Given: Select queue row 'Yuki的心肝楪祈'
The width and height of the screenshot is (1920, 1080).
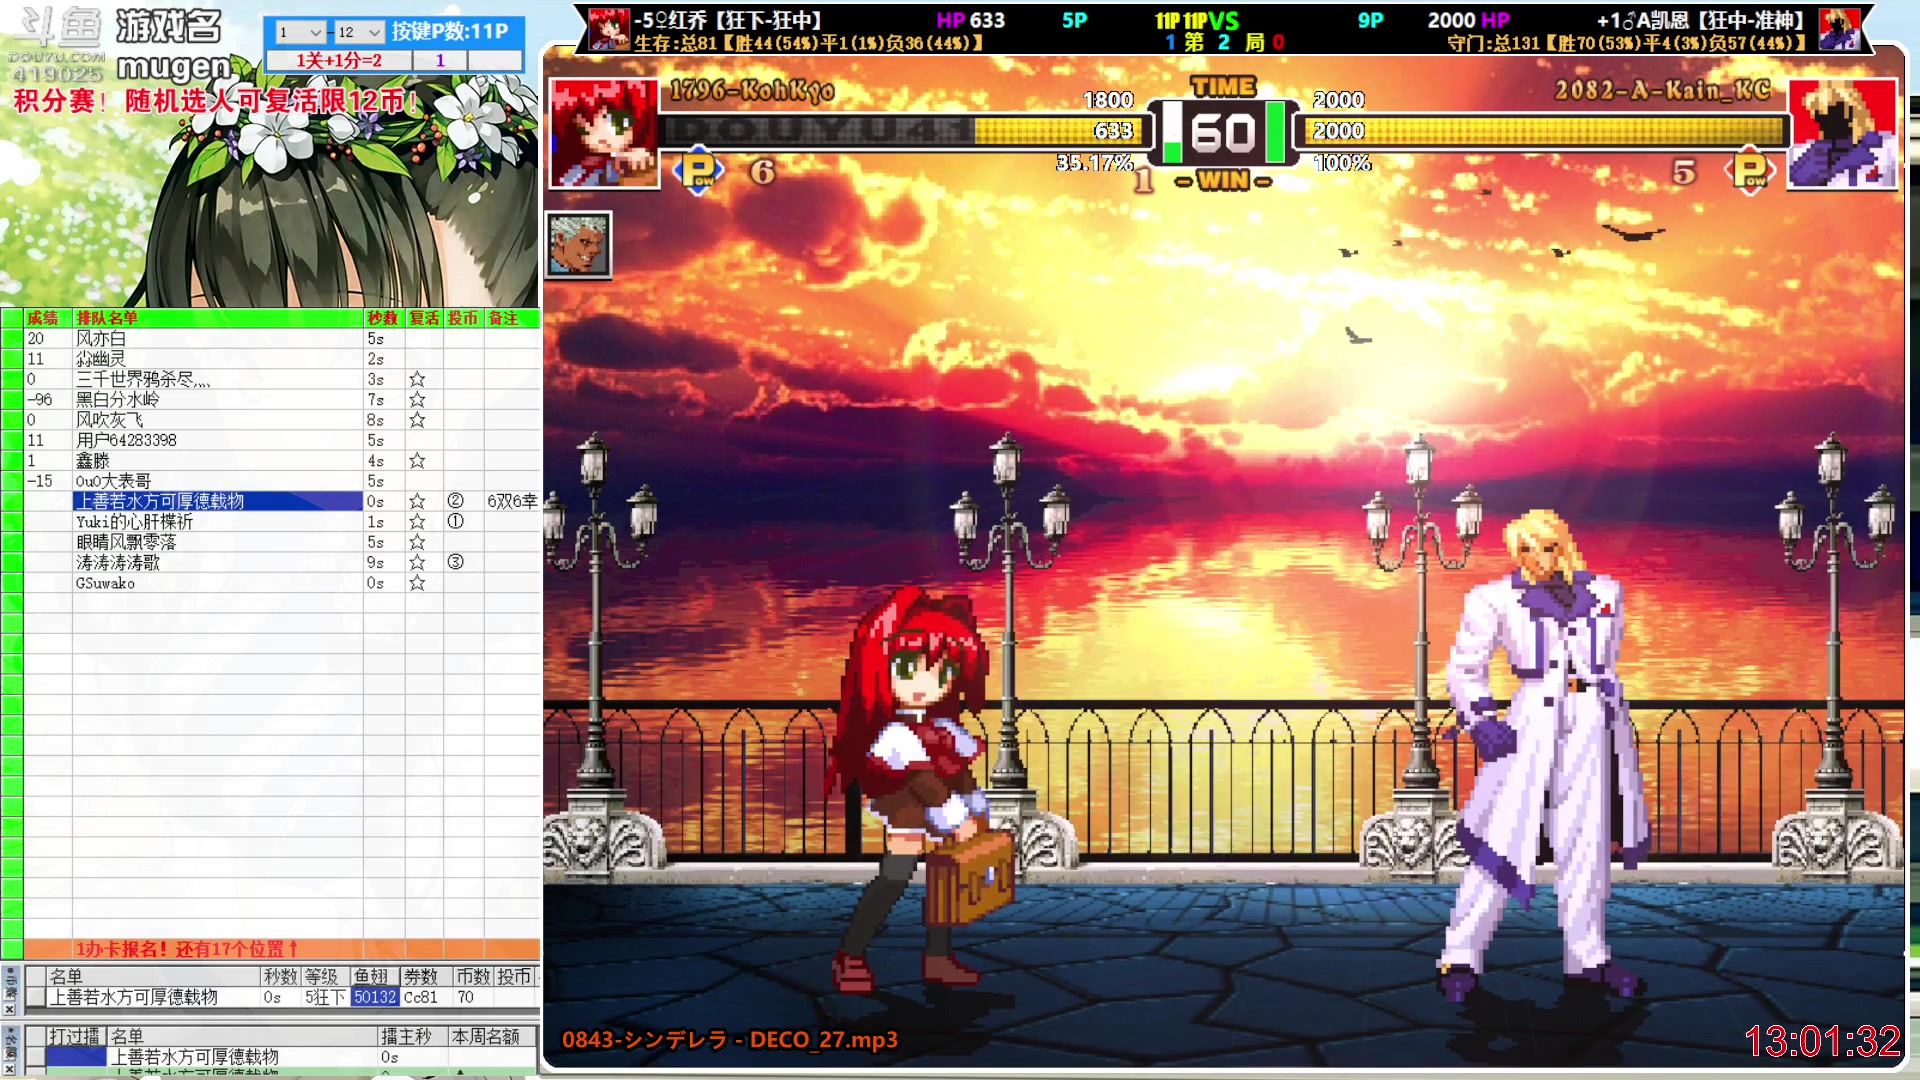Looking at the screenshot, I should point(218,522).
